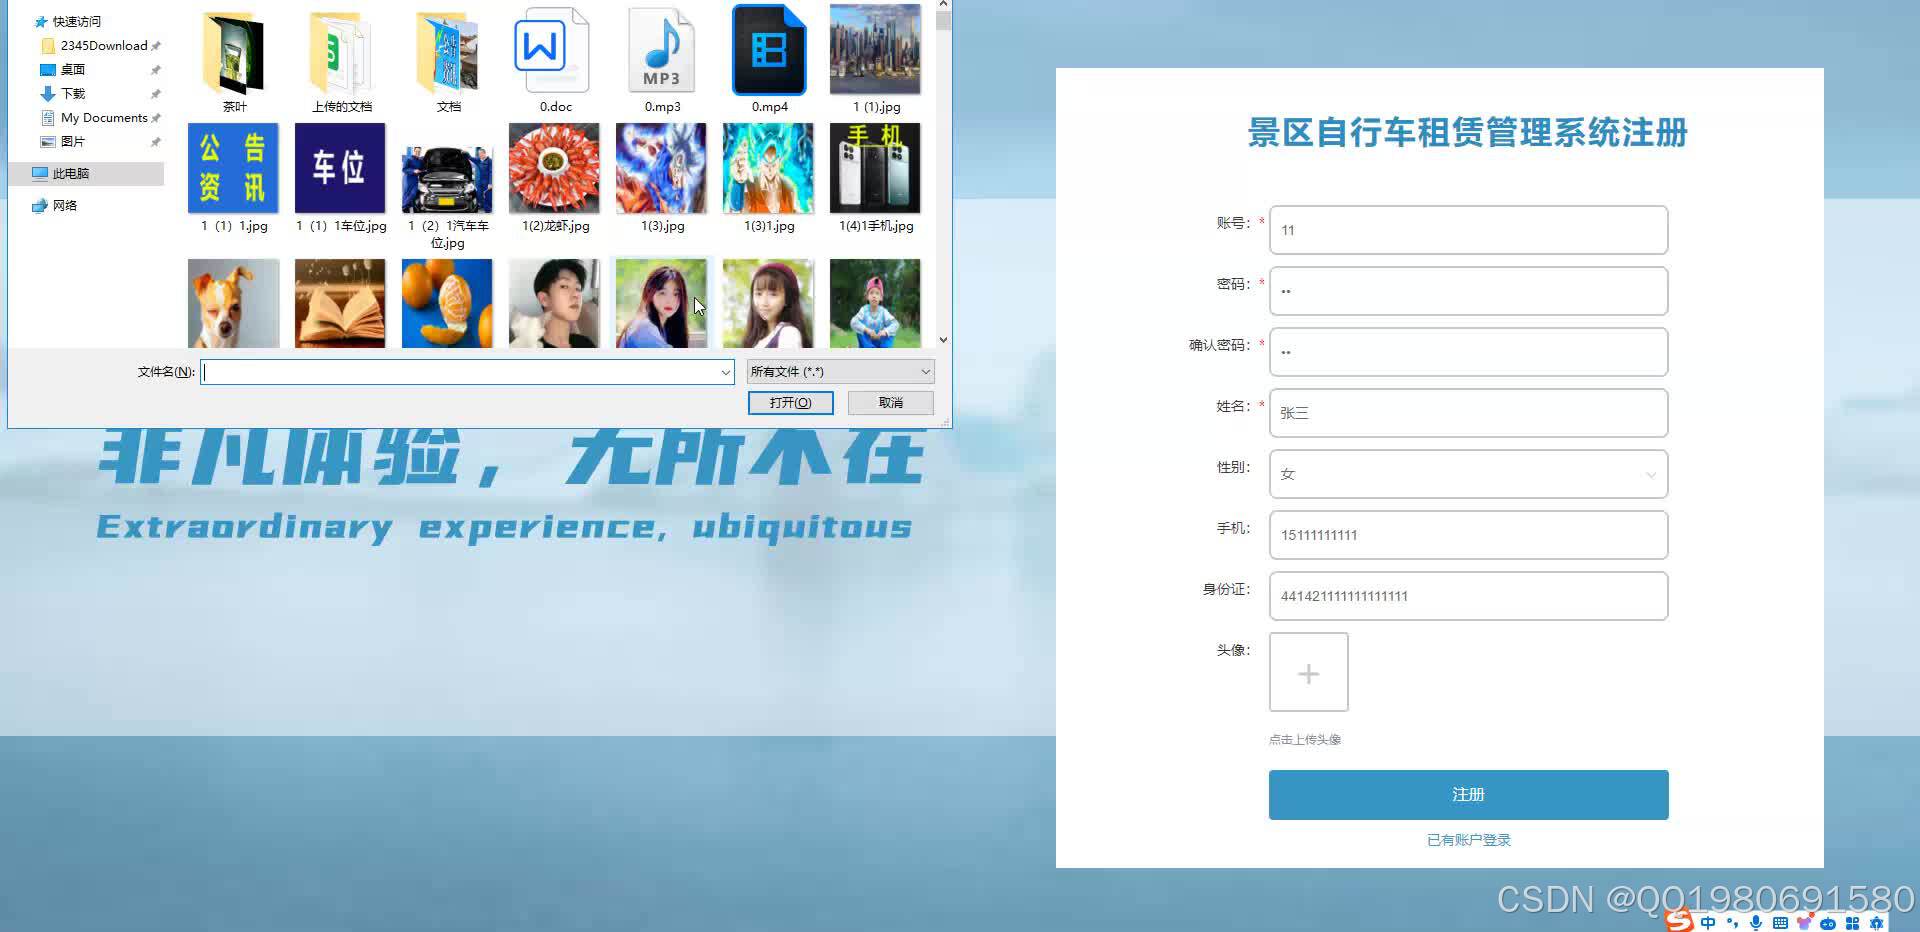Click the 打开(O) button
Screen dimensions: 1920x932
pyautogui.click(x=790, y=402)
